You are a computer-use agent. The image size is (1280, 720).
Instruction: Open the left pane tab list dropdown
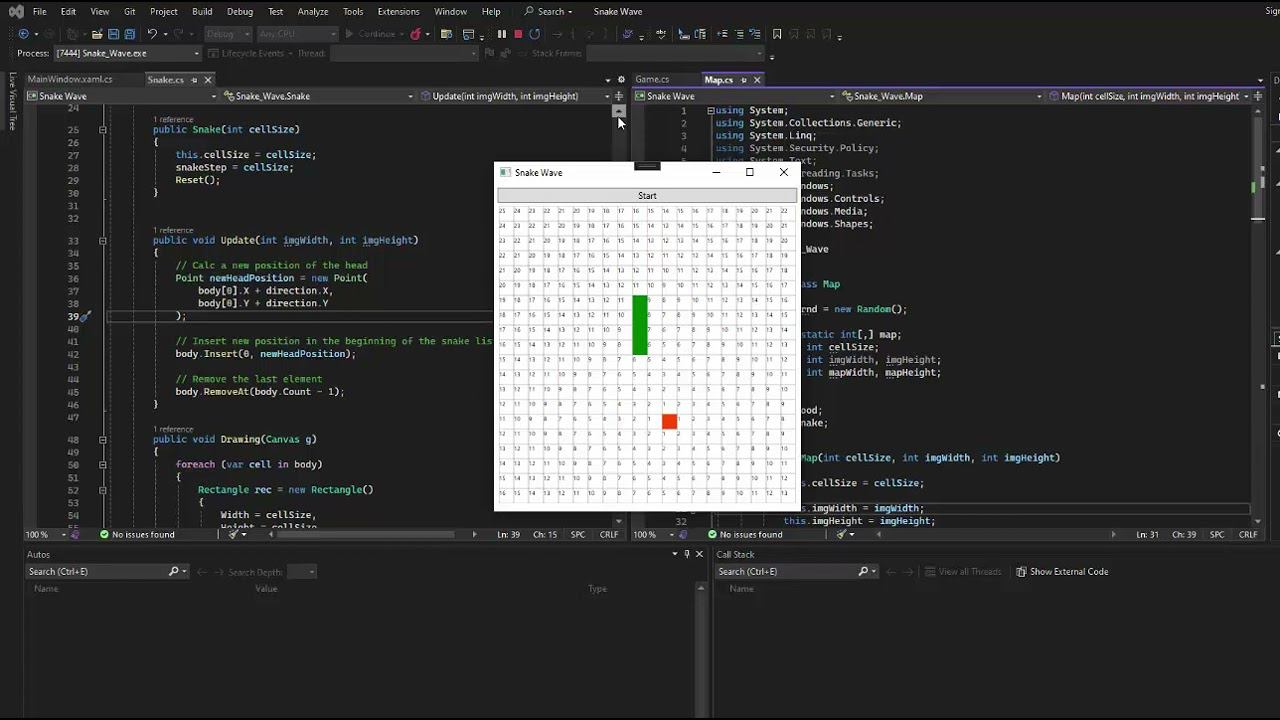(x=608, y=80)
